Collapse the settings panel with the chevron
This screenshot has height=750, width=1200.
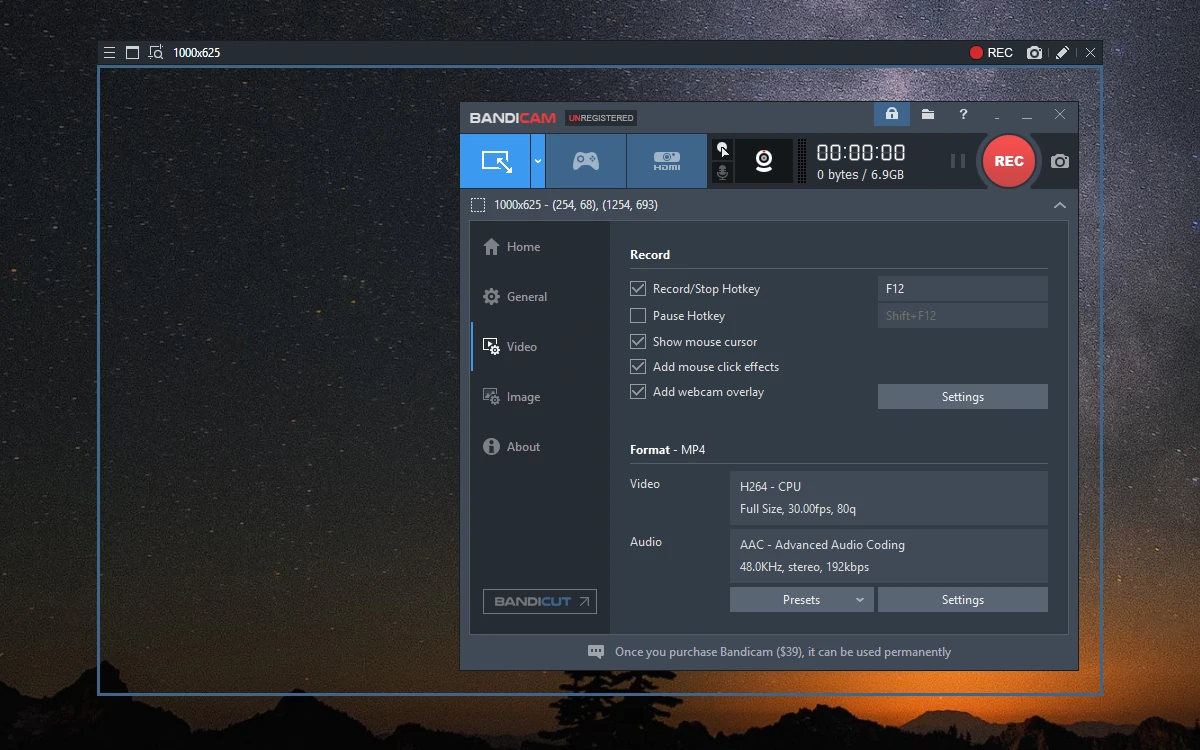point(1059,204)
